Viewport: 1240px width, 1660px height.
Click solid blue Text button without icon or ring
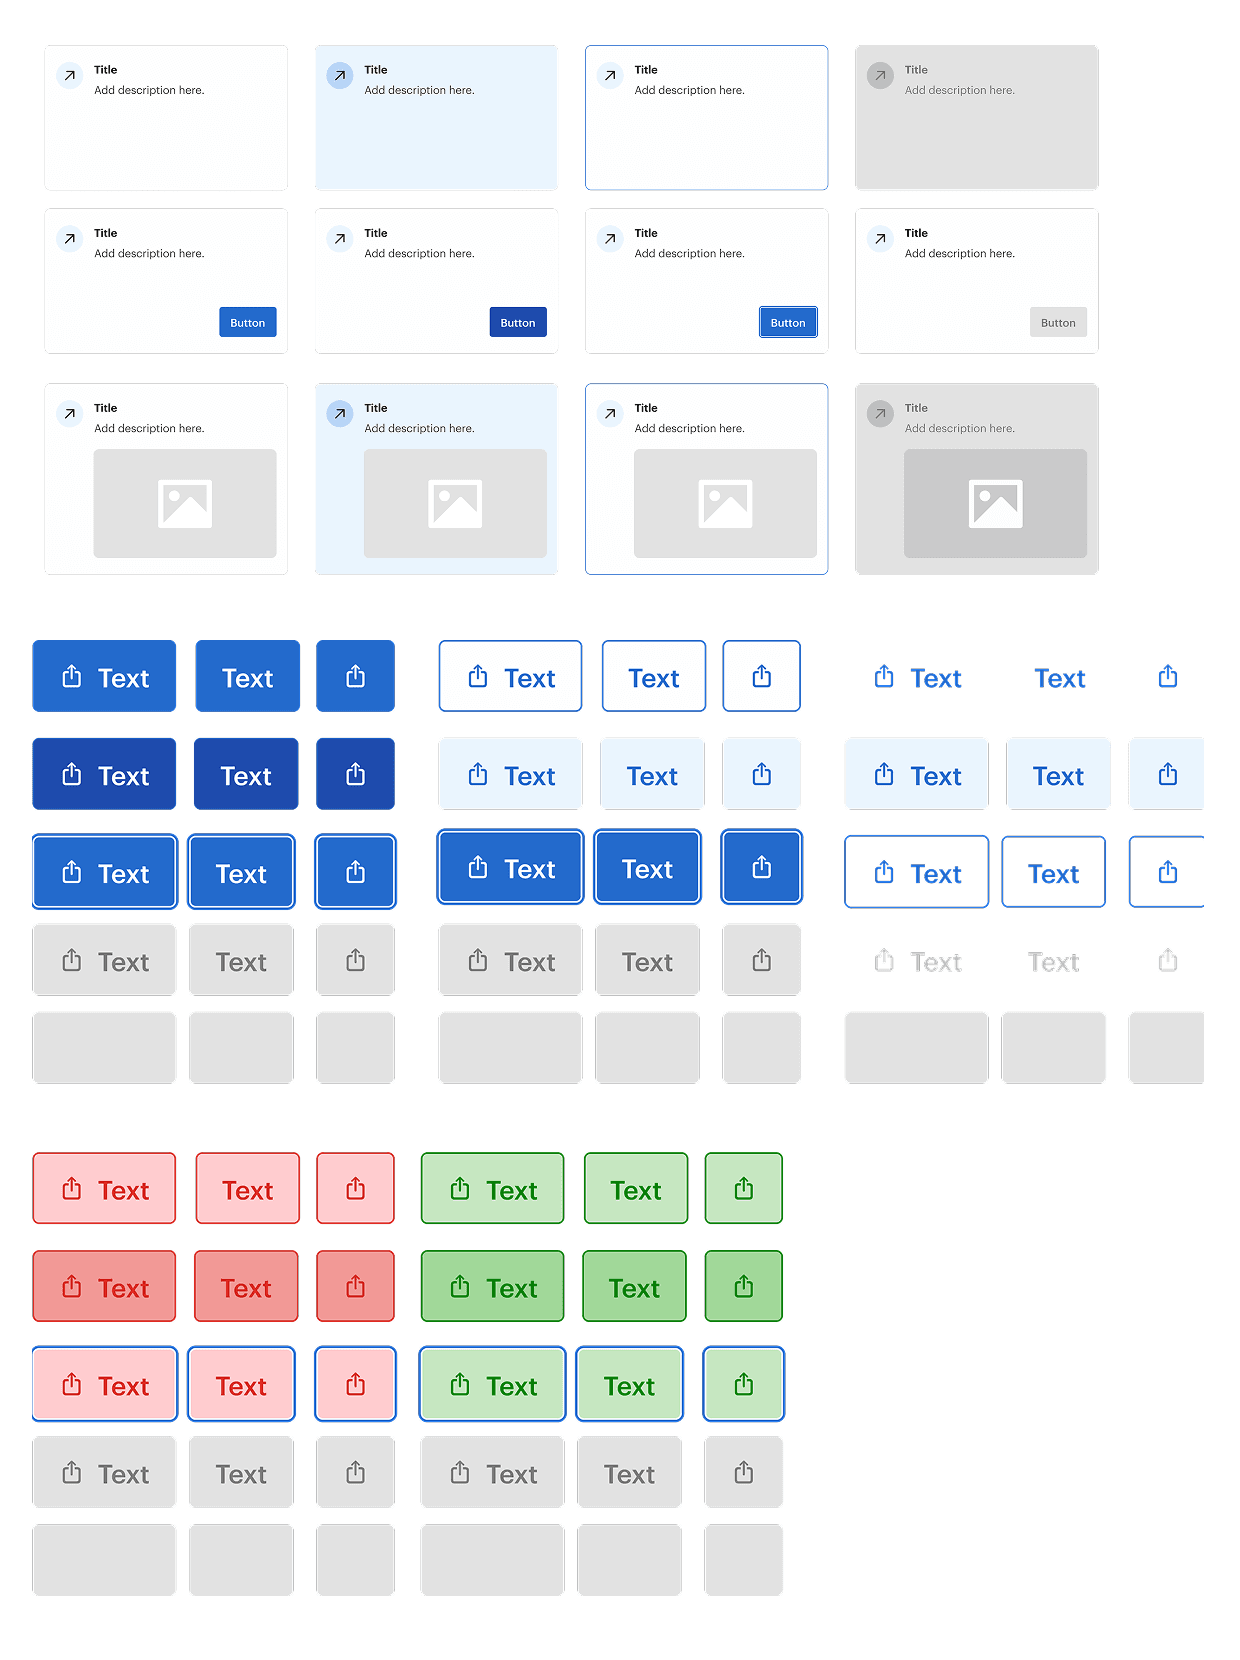pyautogui.click(x=247, y=676)
